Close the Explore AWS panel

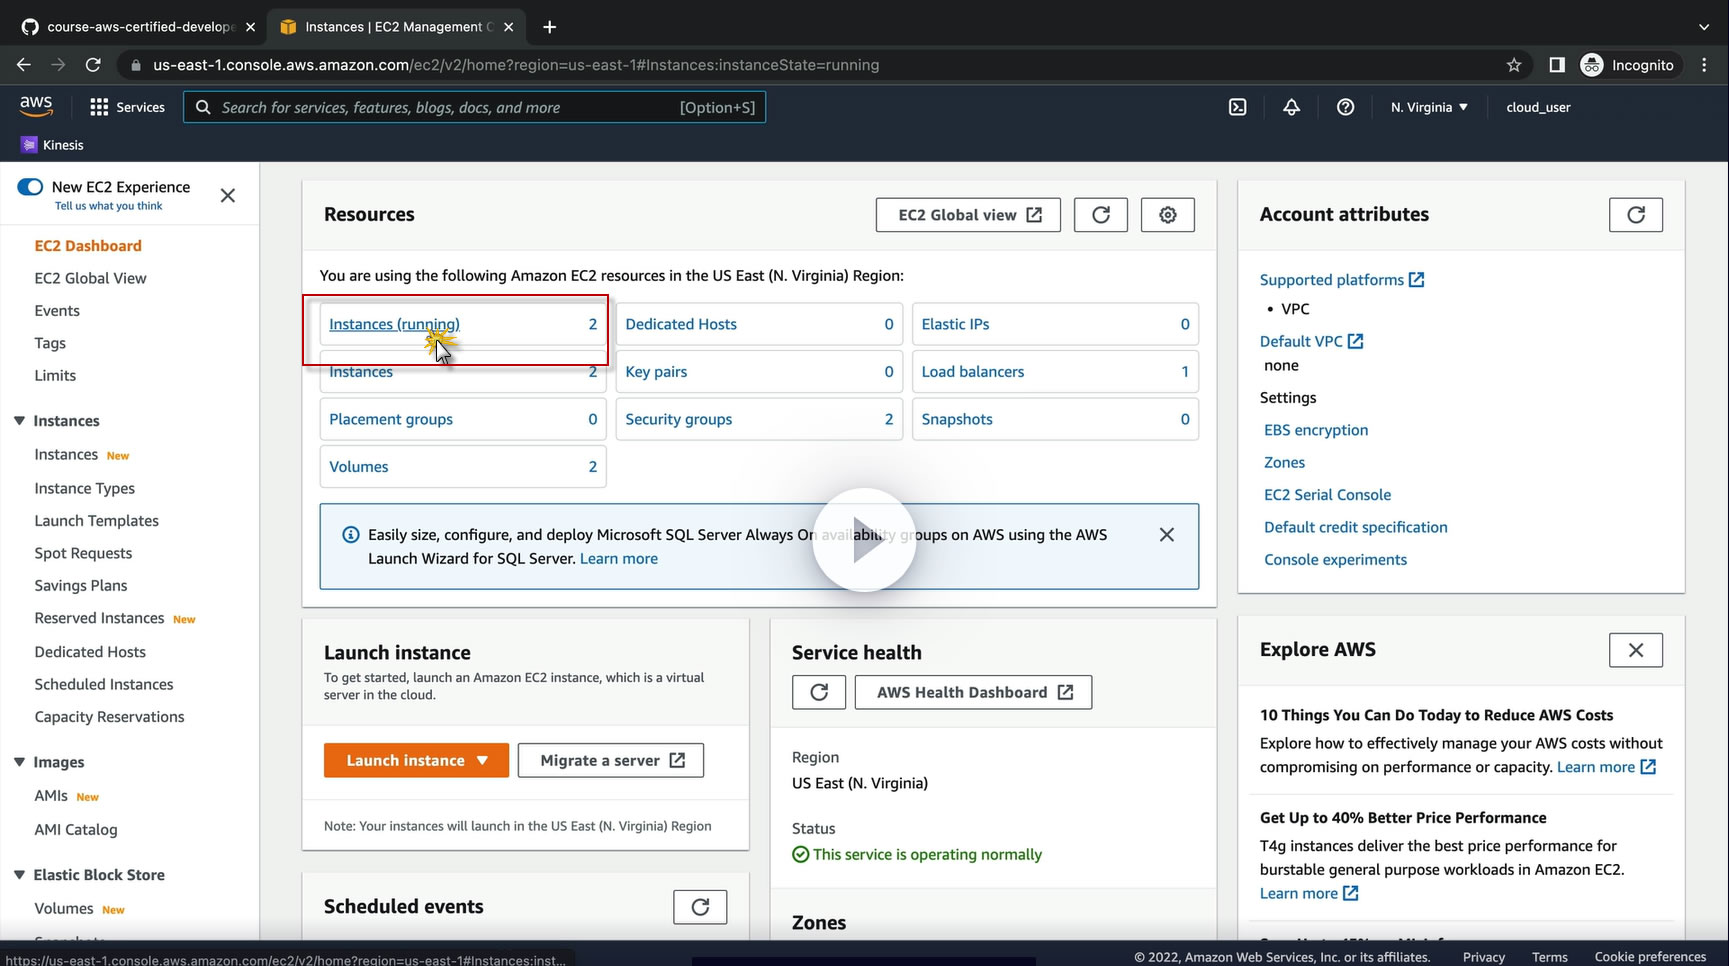click(x=1635, y=650)
